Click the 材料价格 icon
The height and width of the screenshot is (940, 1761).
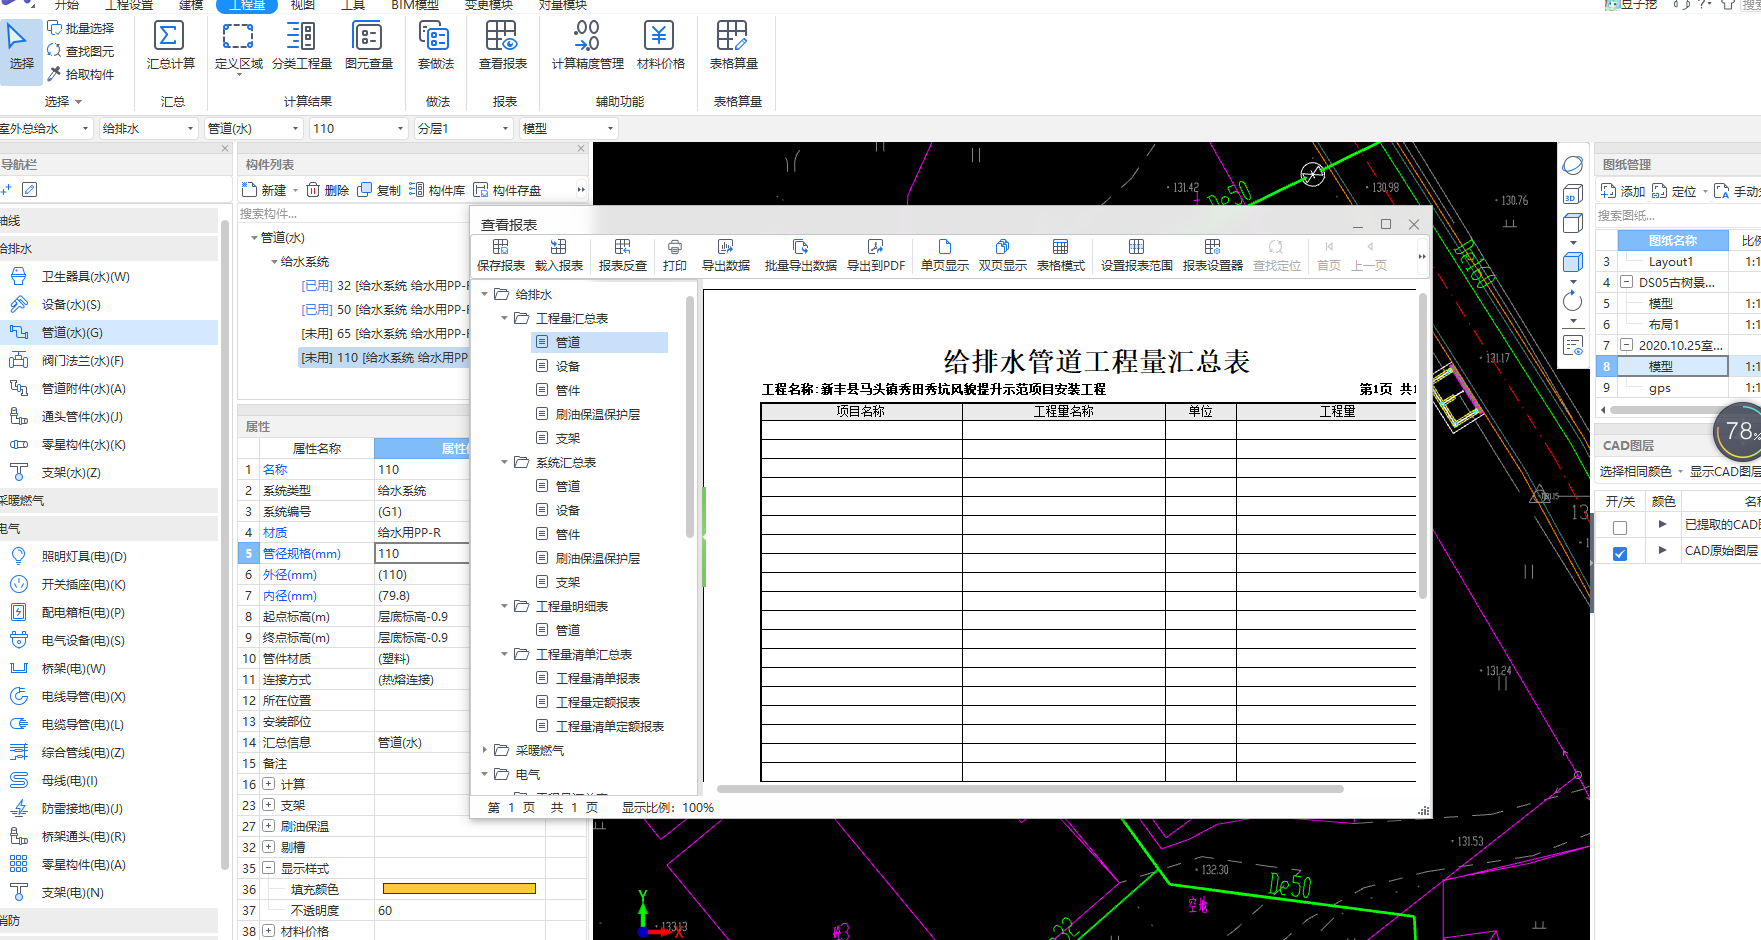659,37
